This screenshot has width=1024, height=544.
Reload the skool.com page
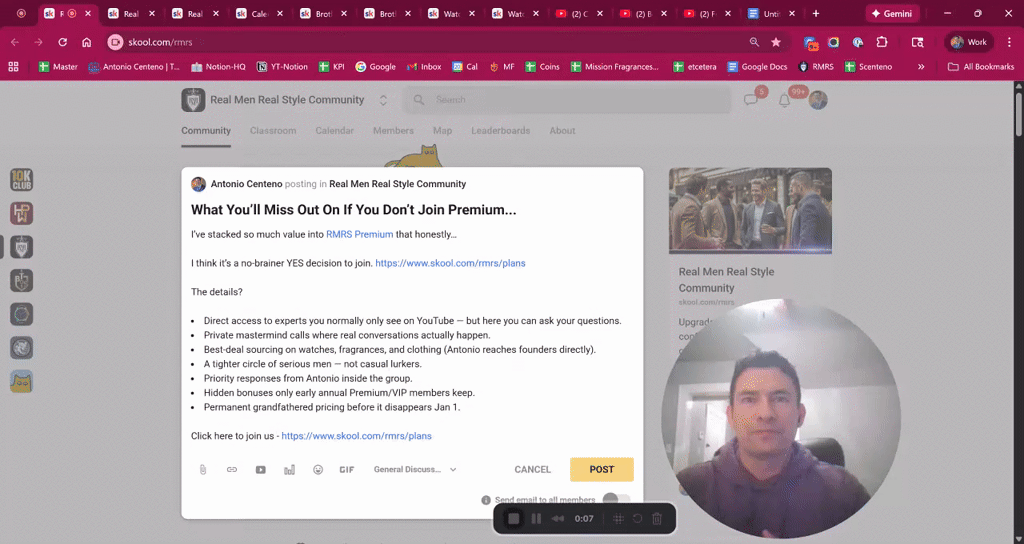point(63,42)
